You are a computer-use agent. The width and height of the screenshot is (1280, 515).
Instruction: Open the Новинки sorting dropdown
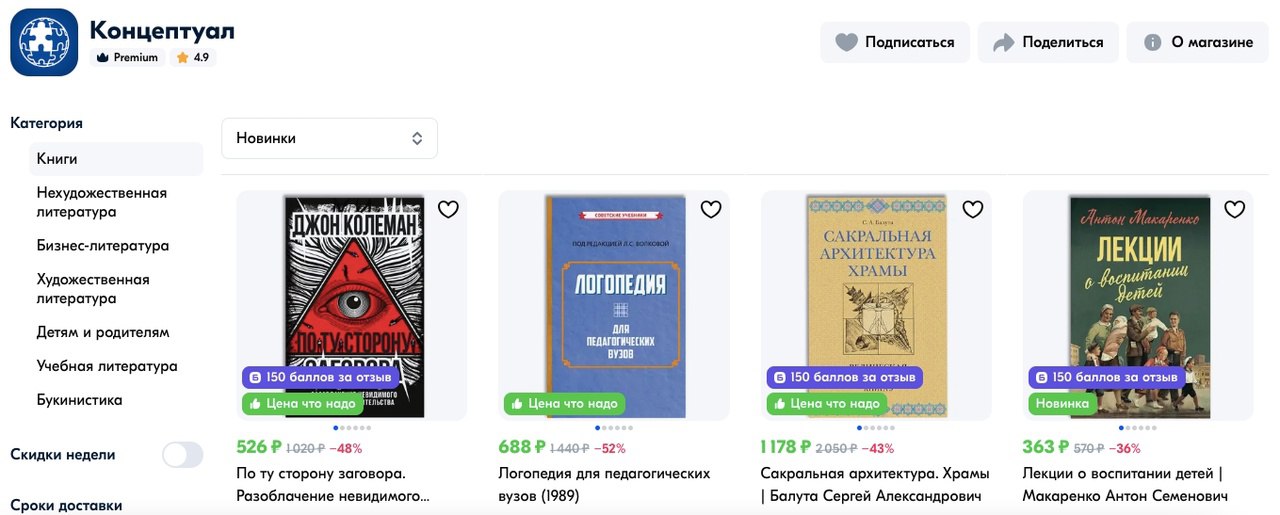[329, 138]
